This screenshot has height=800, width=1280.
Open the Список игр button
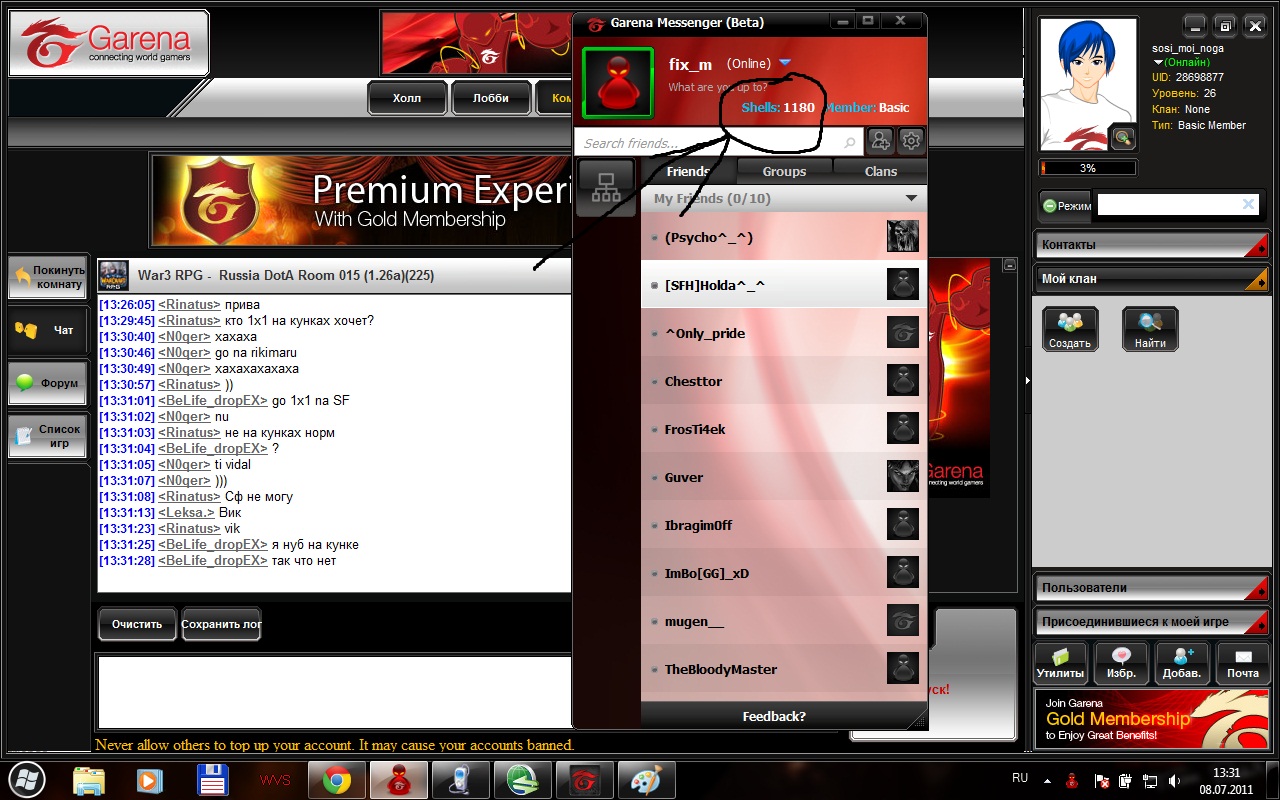tap(47, 436)
